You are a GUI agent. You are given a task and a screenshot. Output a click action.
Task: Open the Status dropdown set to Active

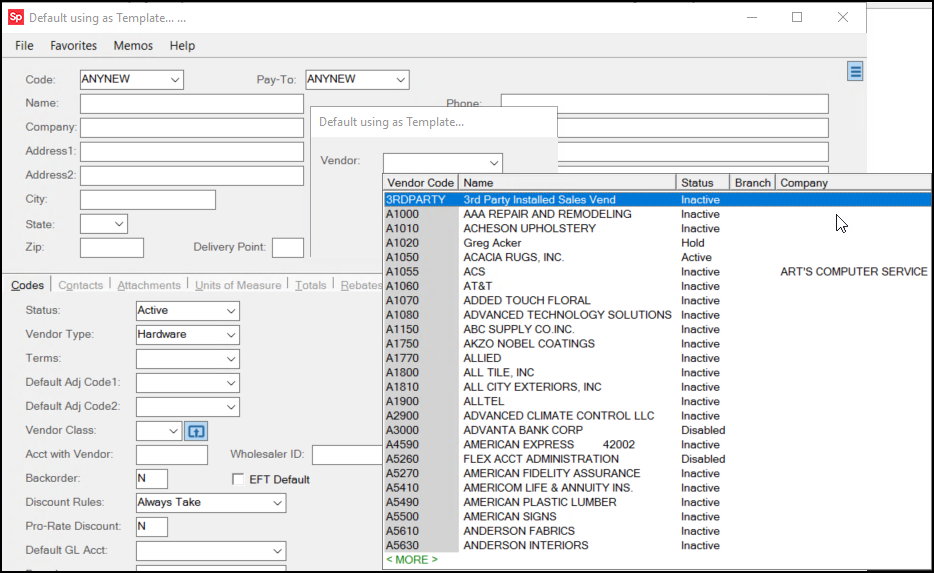231,311
